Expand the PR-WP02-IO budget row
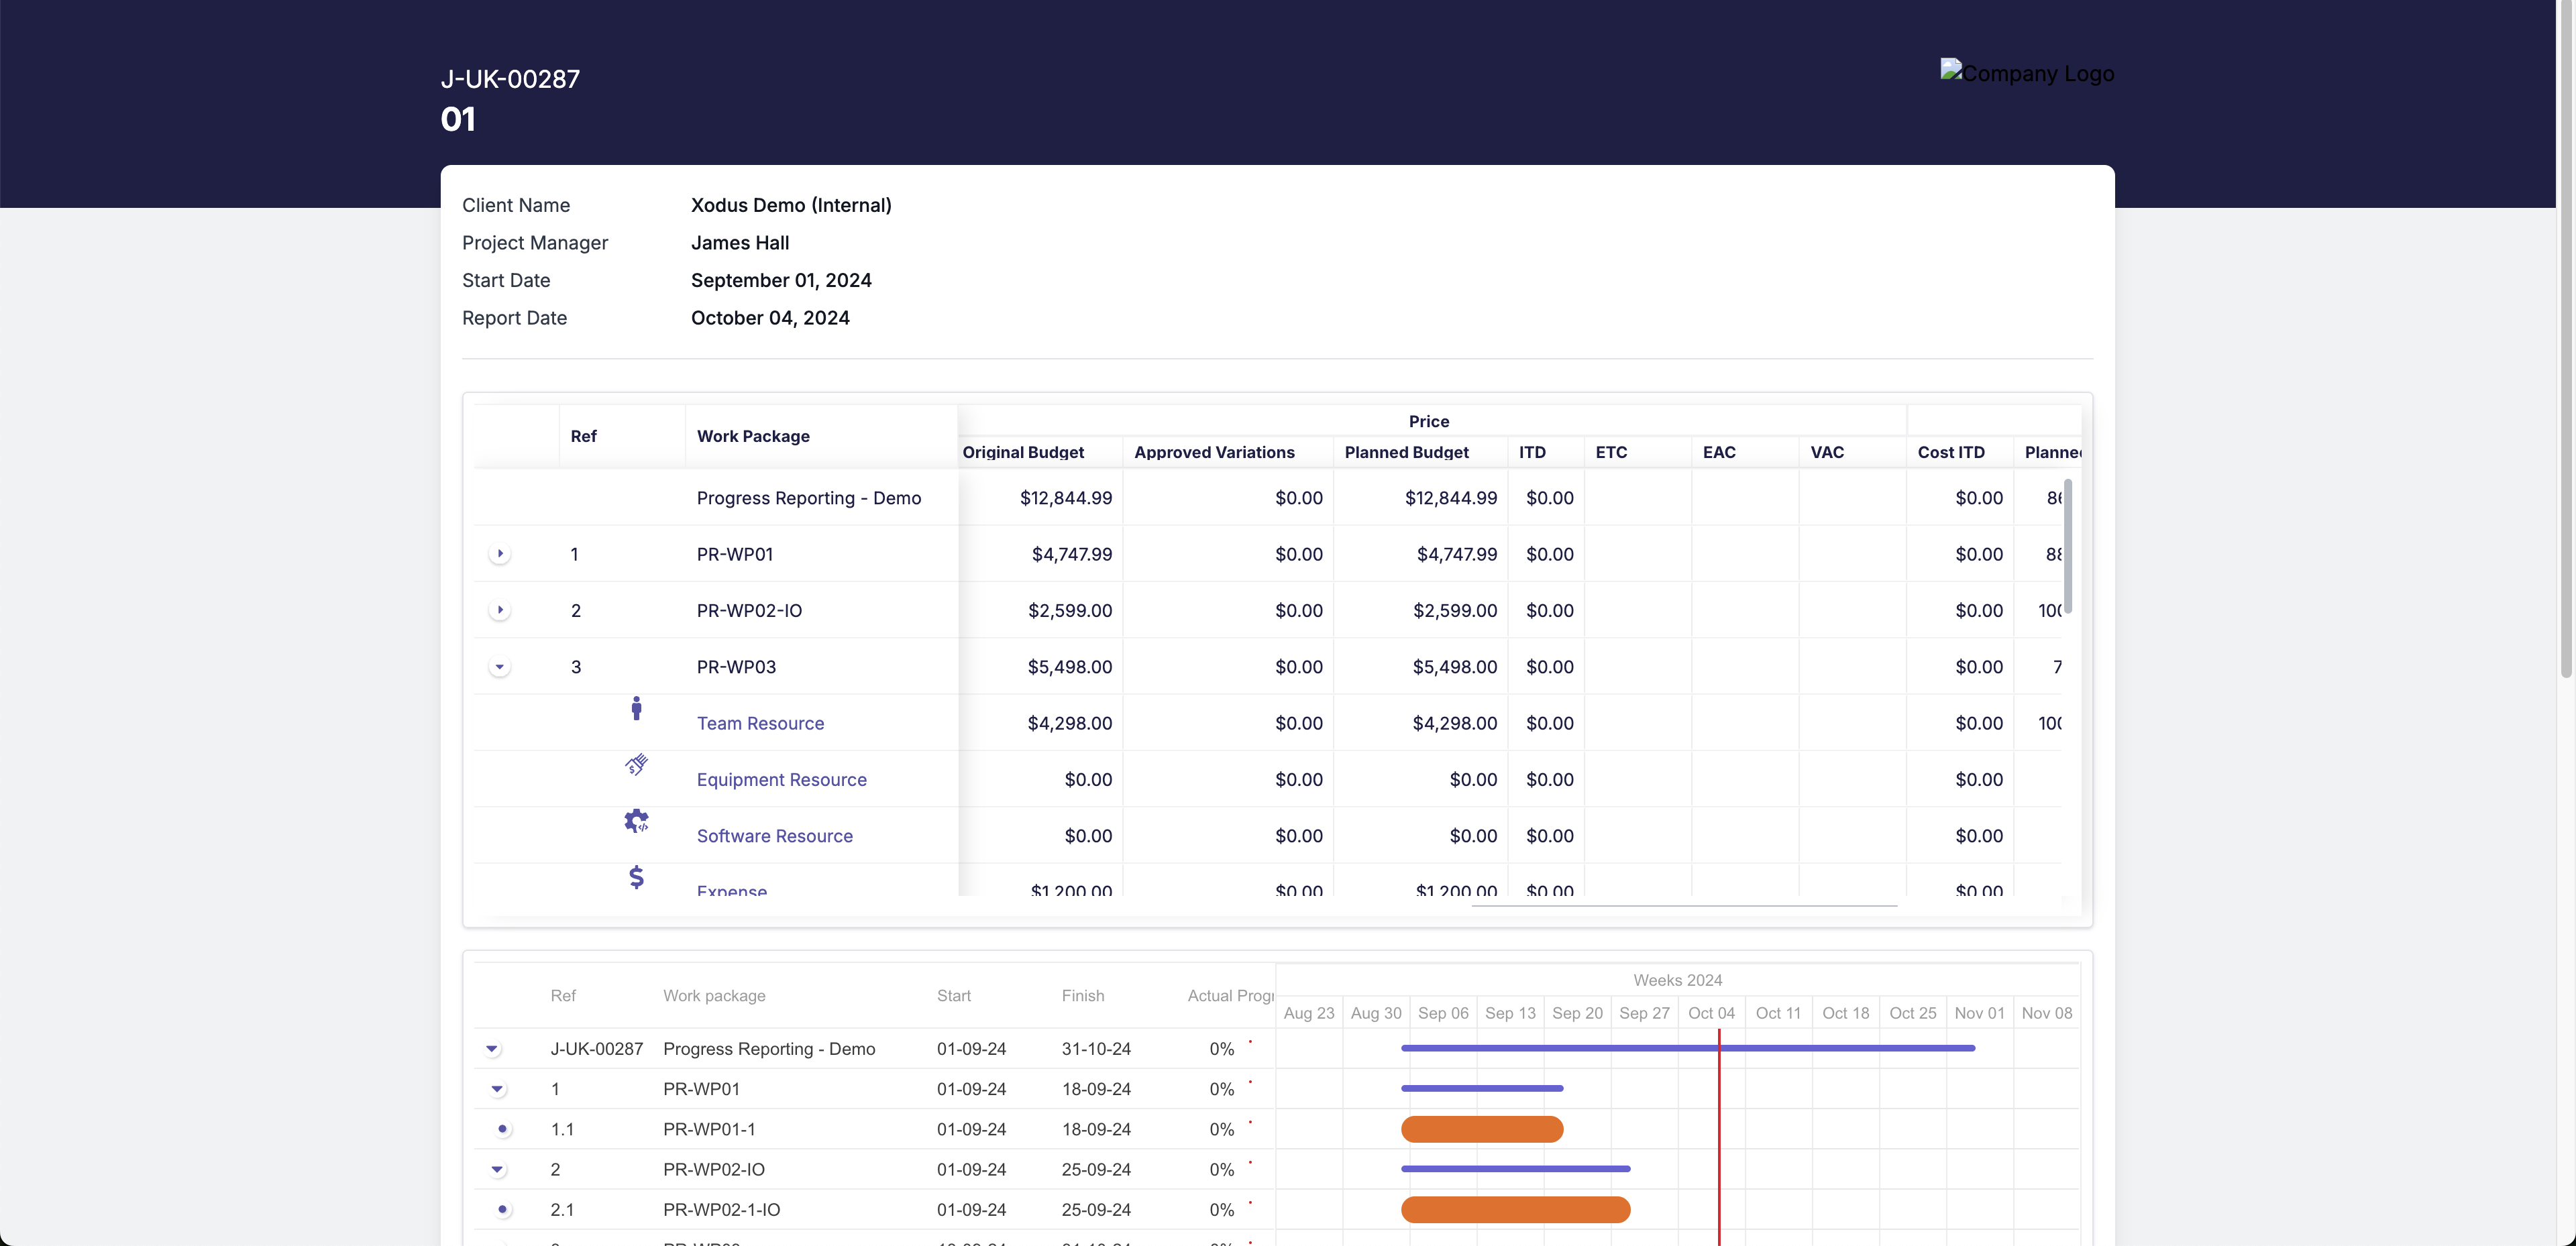The image size is (2576, 1246). click(500, 610)
